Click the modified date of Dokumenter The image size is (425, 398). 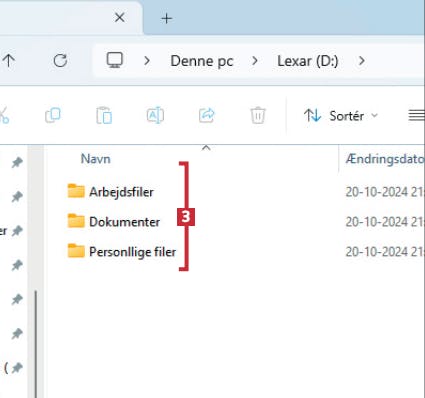click(385, 222)
